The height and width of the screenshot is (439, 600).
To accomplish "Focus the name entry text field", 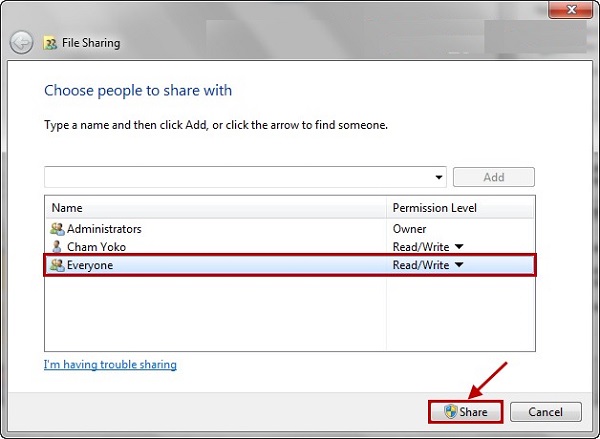I will [x=238, y=177].
